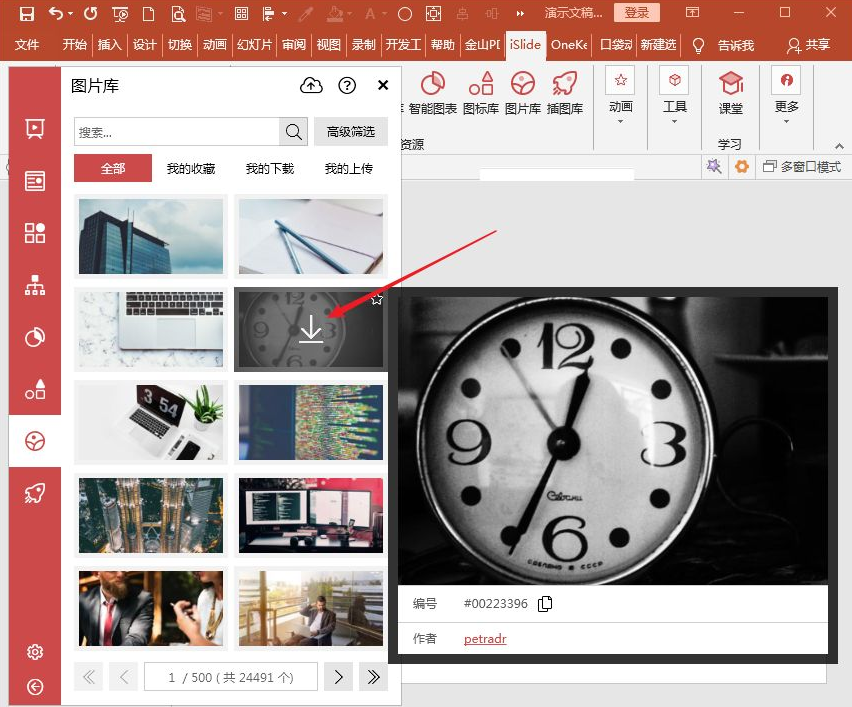Open the 插入 ribbon tab
The width and height of the screenshot is (852, 707).
click(109, 45)
